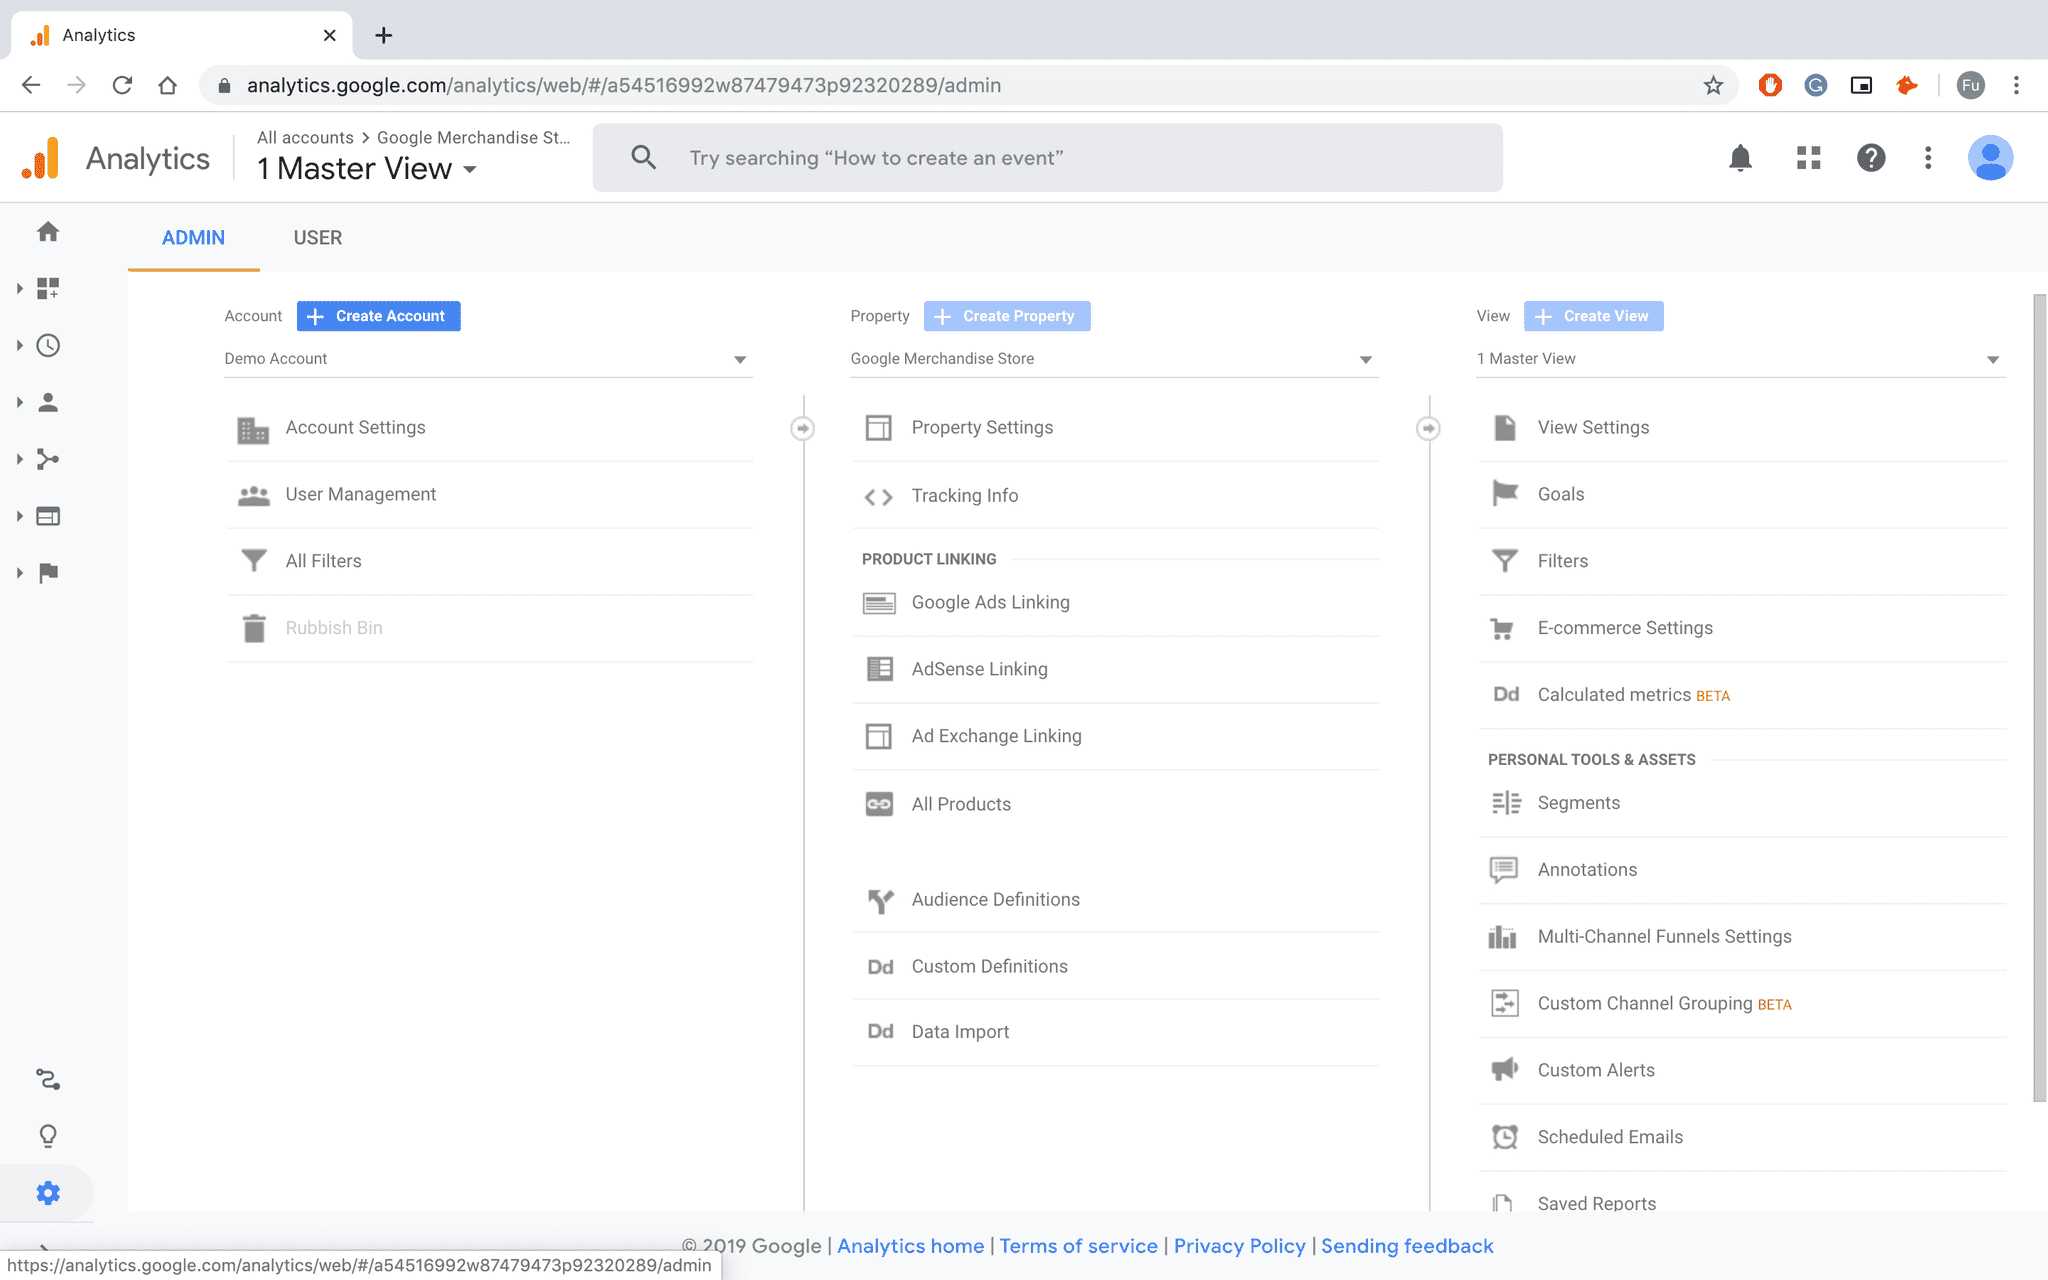Screen dimensions: 2048x1280
Task: Open the Google Merchandise Store property dropdown
Action: click(x=1114, y=359)
